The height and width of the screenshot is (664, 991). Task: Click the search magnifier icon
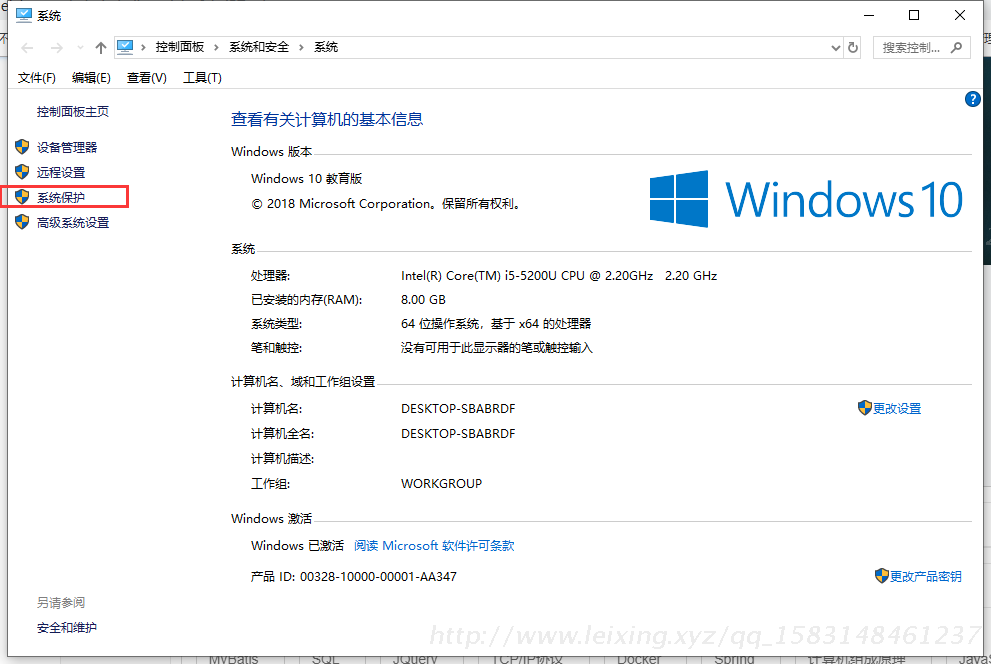tap(956, 47)
